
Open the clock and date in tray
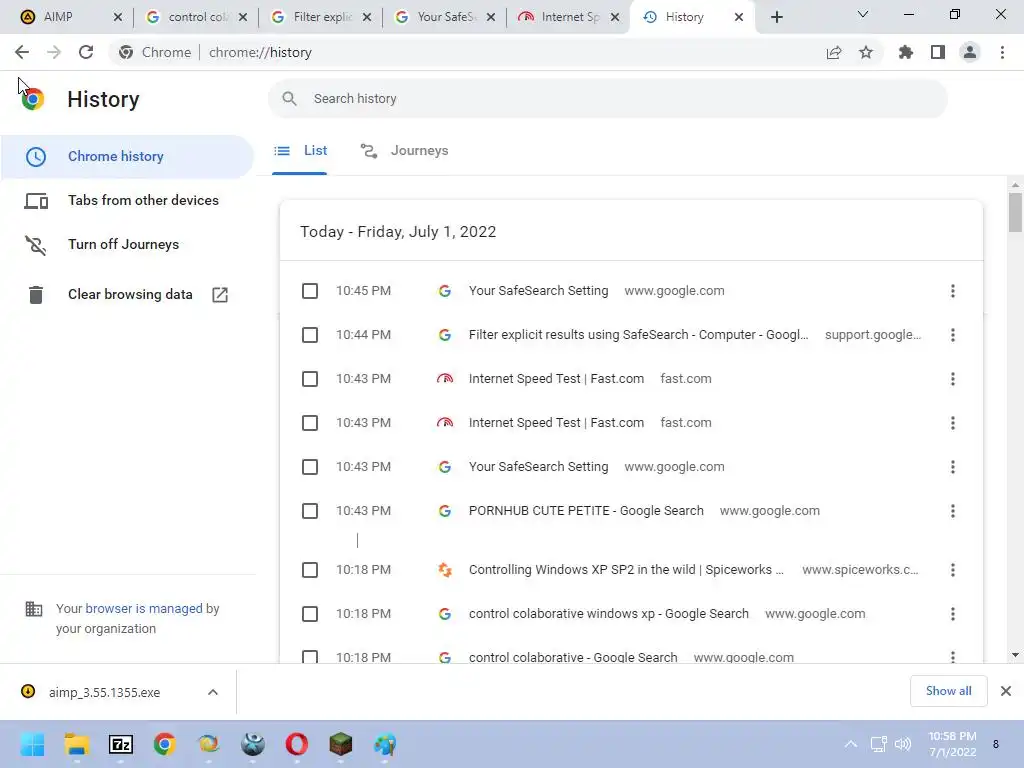coord(952,744)
